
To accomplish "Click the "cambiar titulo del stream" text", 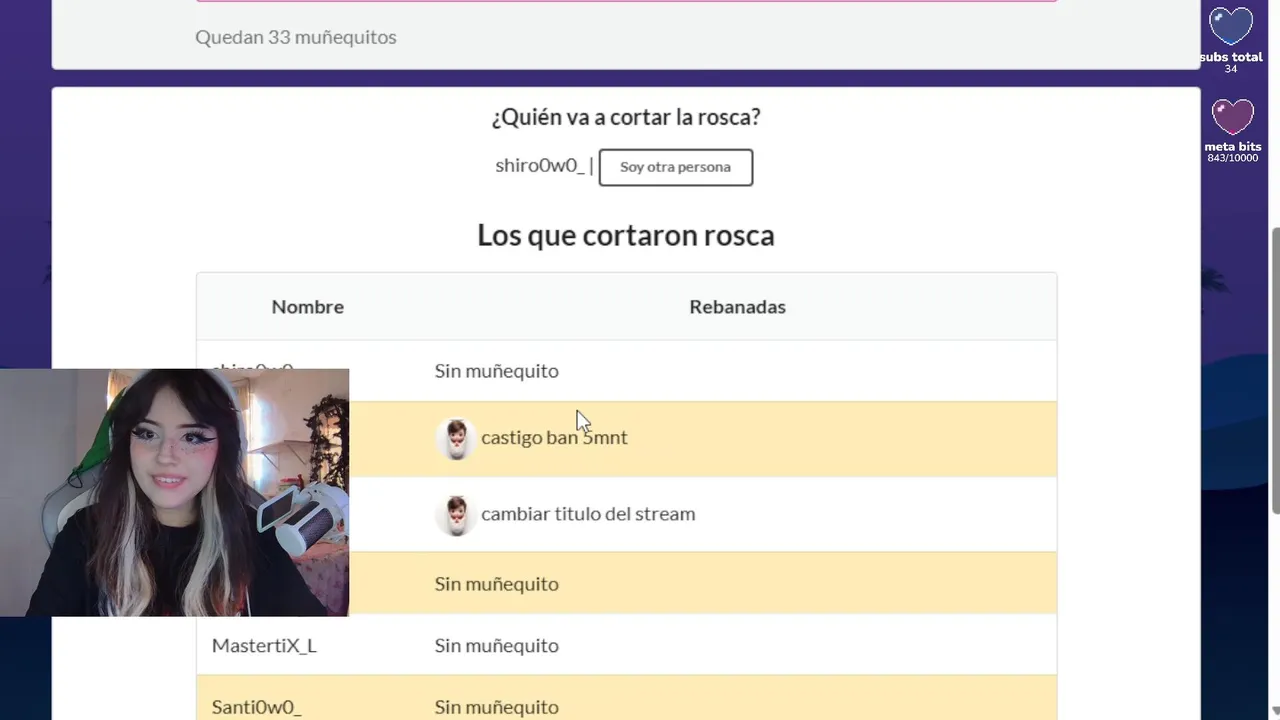I will 588,514.
